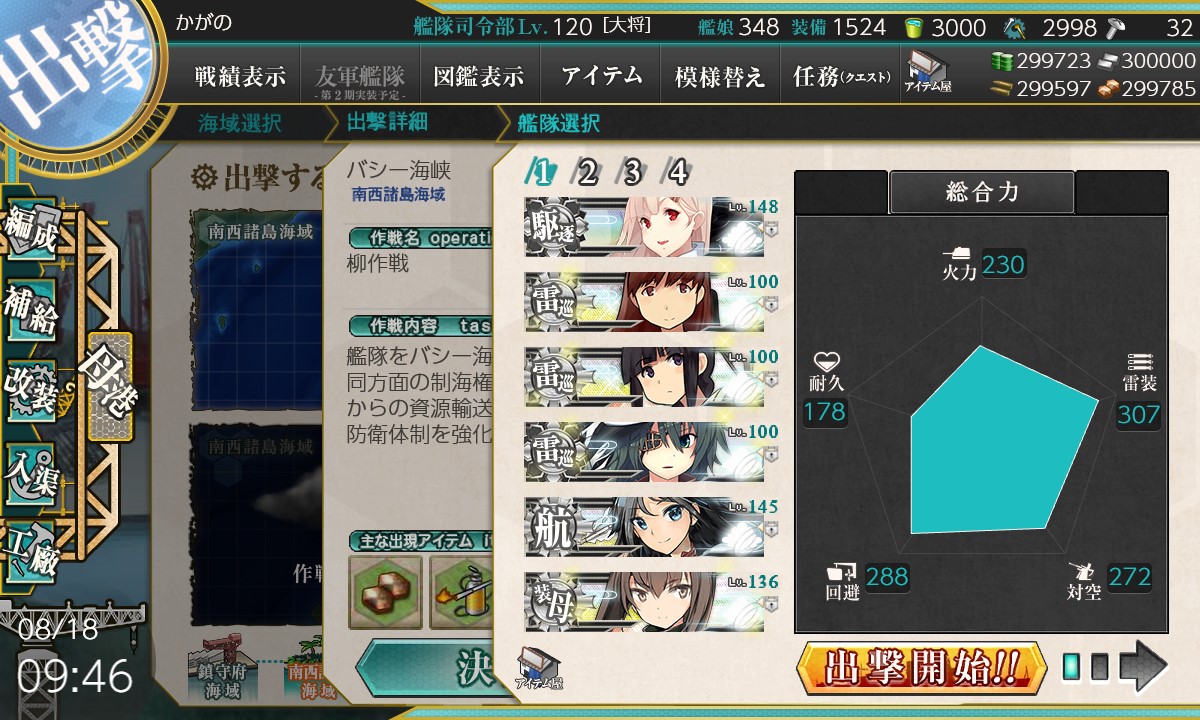1200x720 pixels.
Task: Go back to 出撃詳細 breadcrumb step
Action: coord(387,124)
